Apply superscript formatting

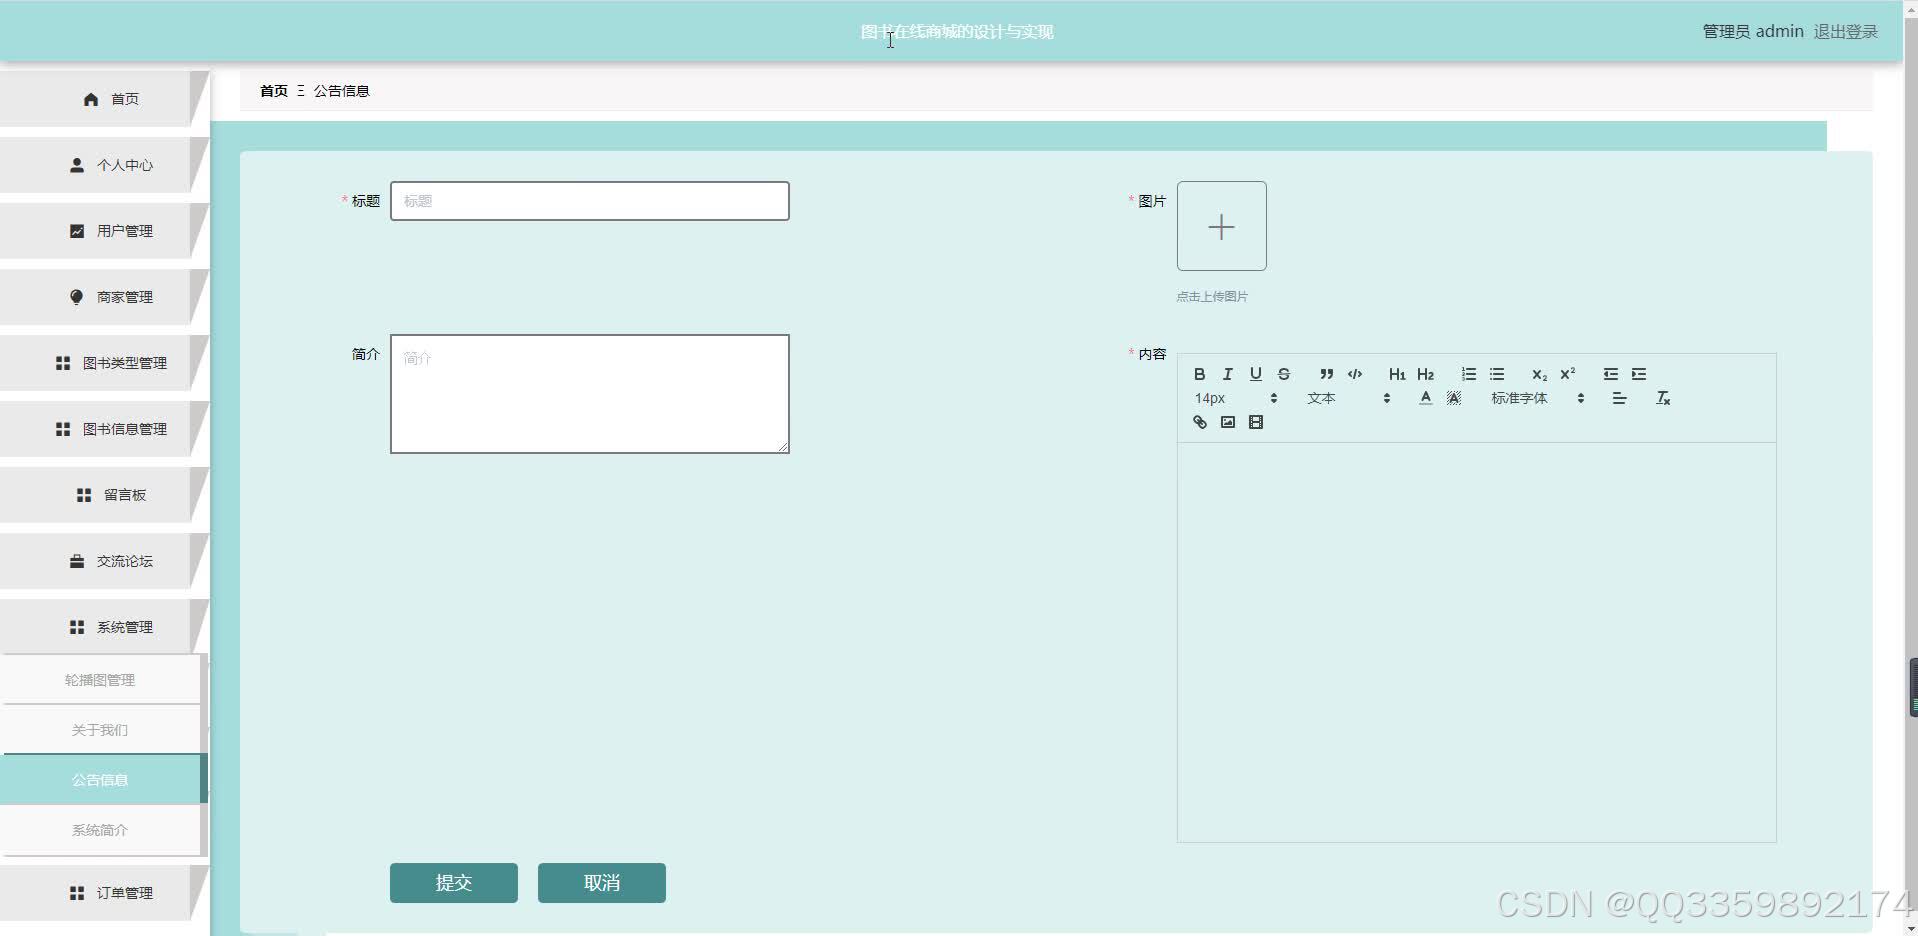coord(1568,374)
